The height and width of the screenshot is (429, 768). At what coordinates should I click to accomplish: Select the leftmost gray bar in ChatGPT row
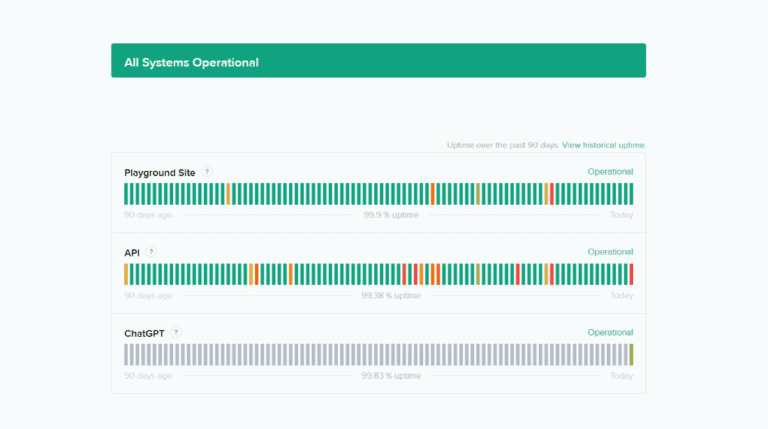[x=126, y=354]
